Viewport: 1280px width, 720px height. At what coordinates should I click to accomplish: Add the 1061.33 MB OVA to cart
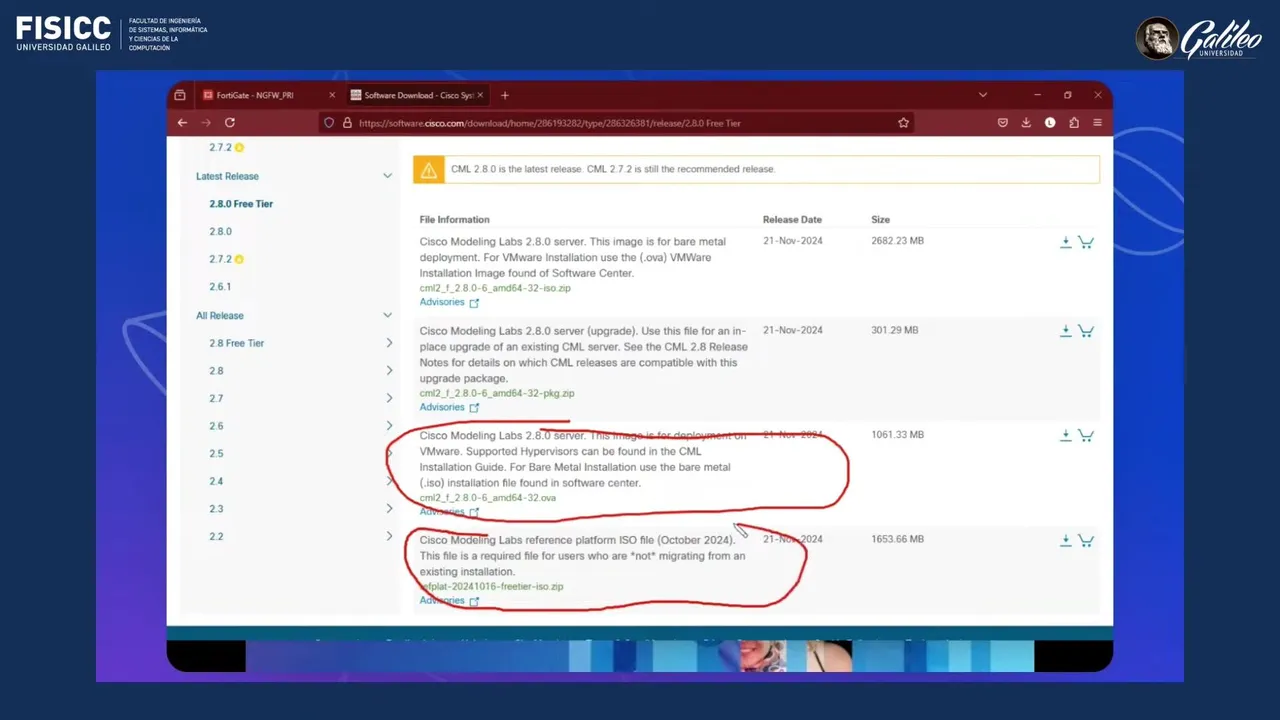coord(1086,436)
